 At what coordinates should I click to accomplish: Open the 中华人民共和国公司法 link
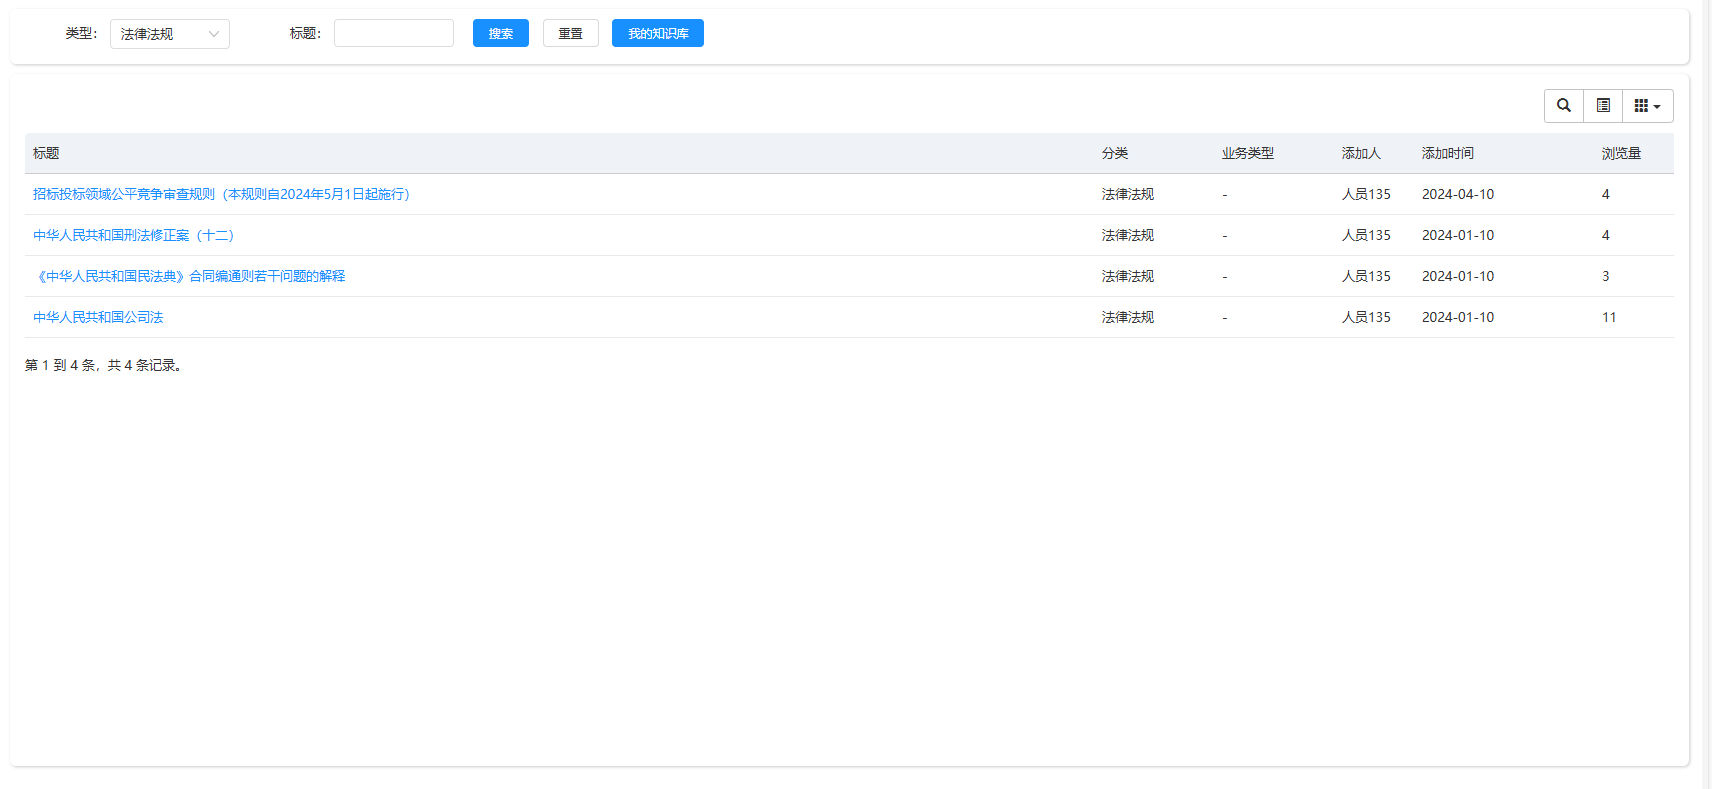pyautogui.click(x=98, y=317)
